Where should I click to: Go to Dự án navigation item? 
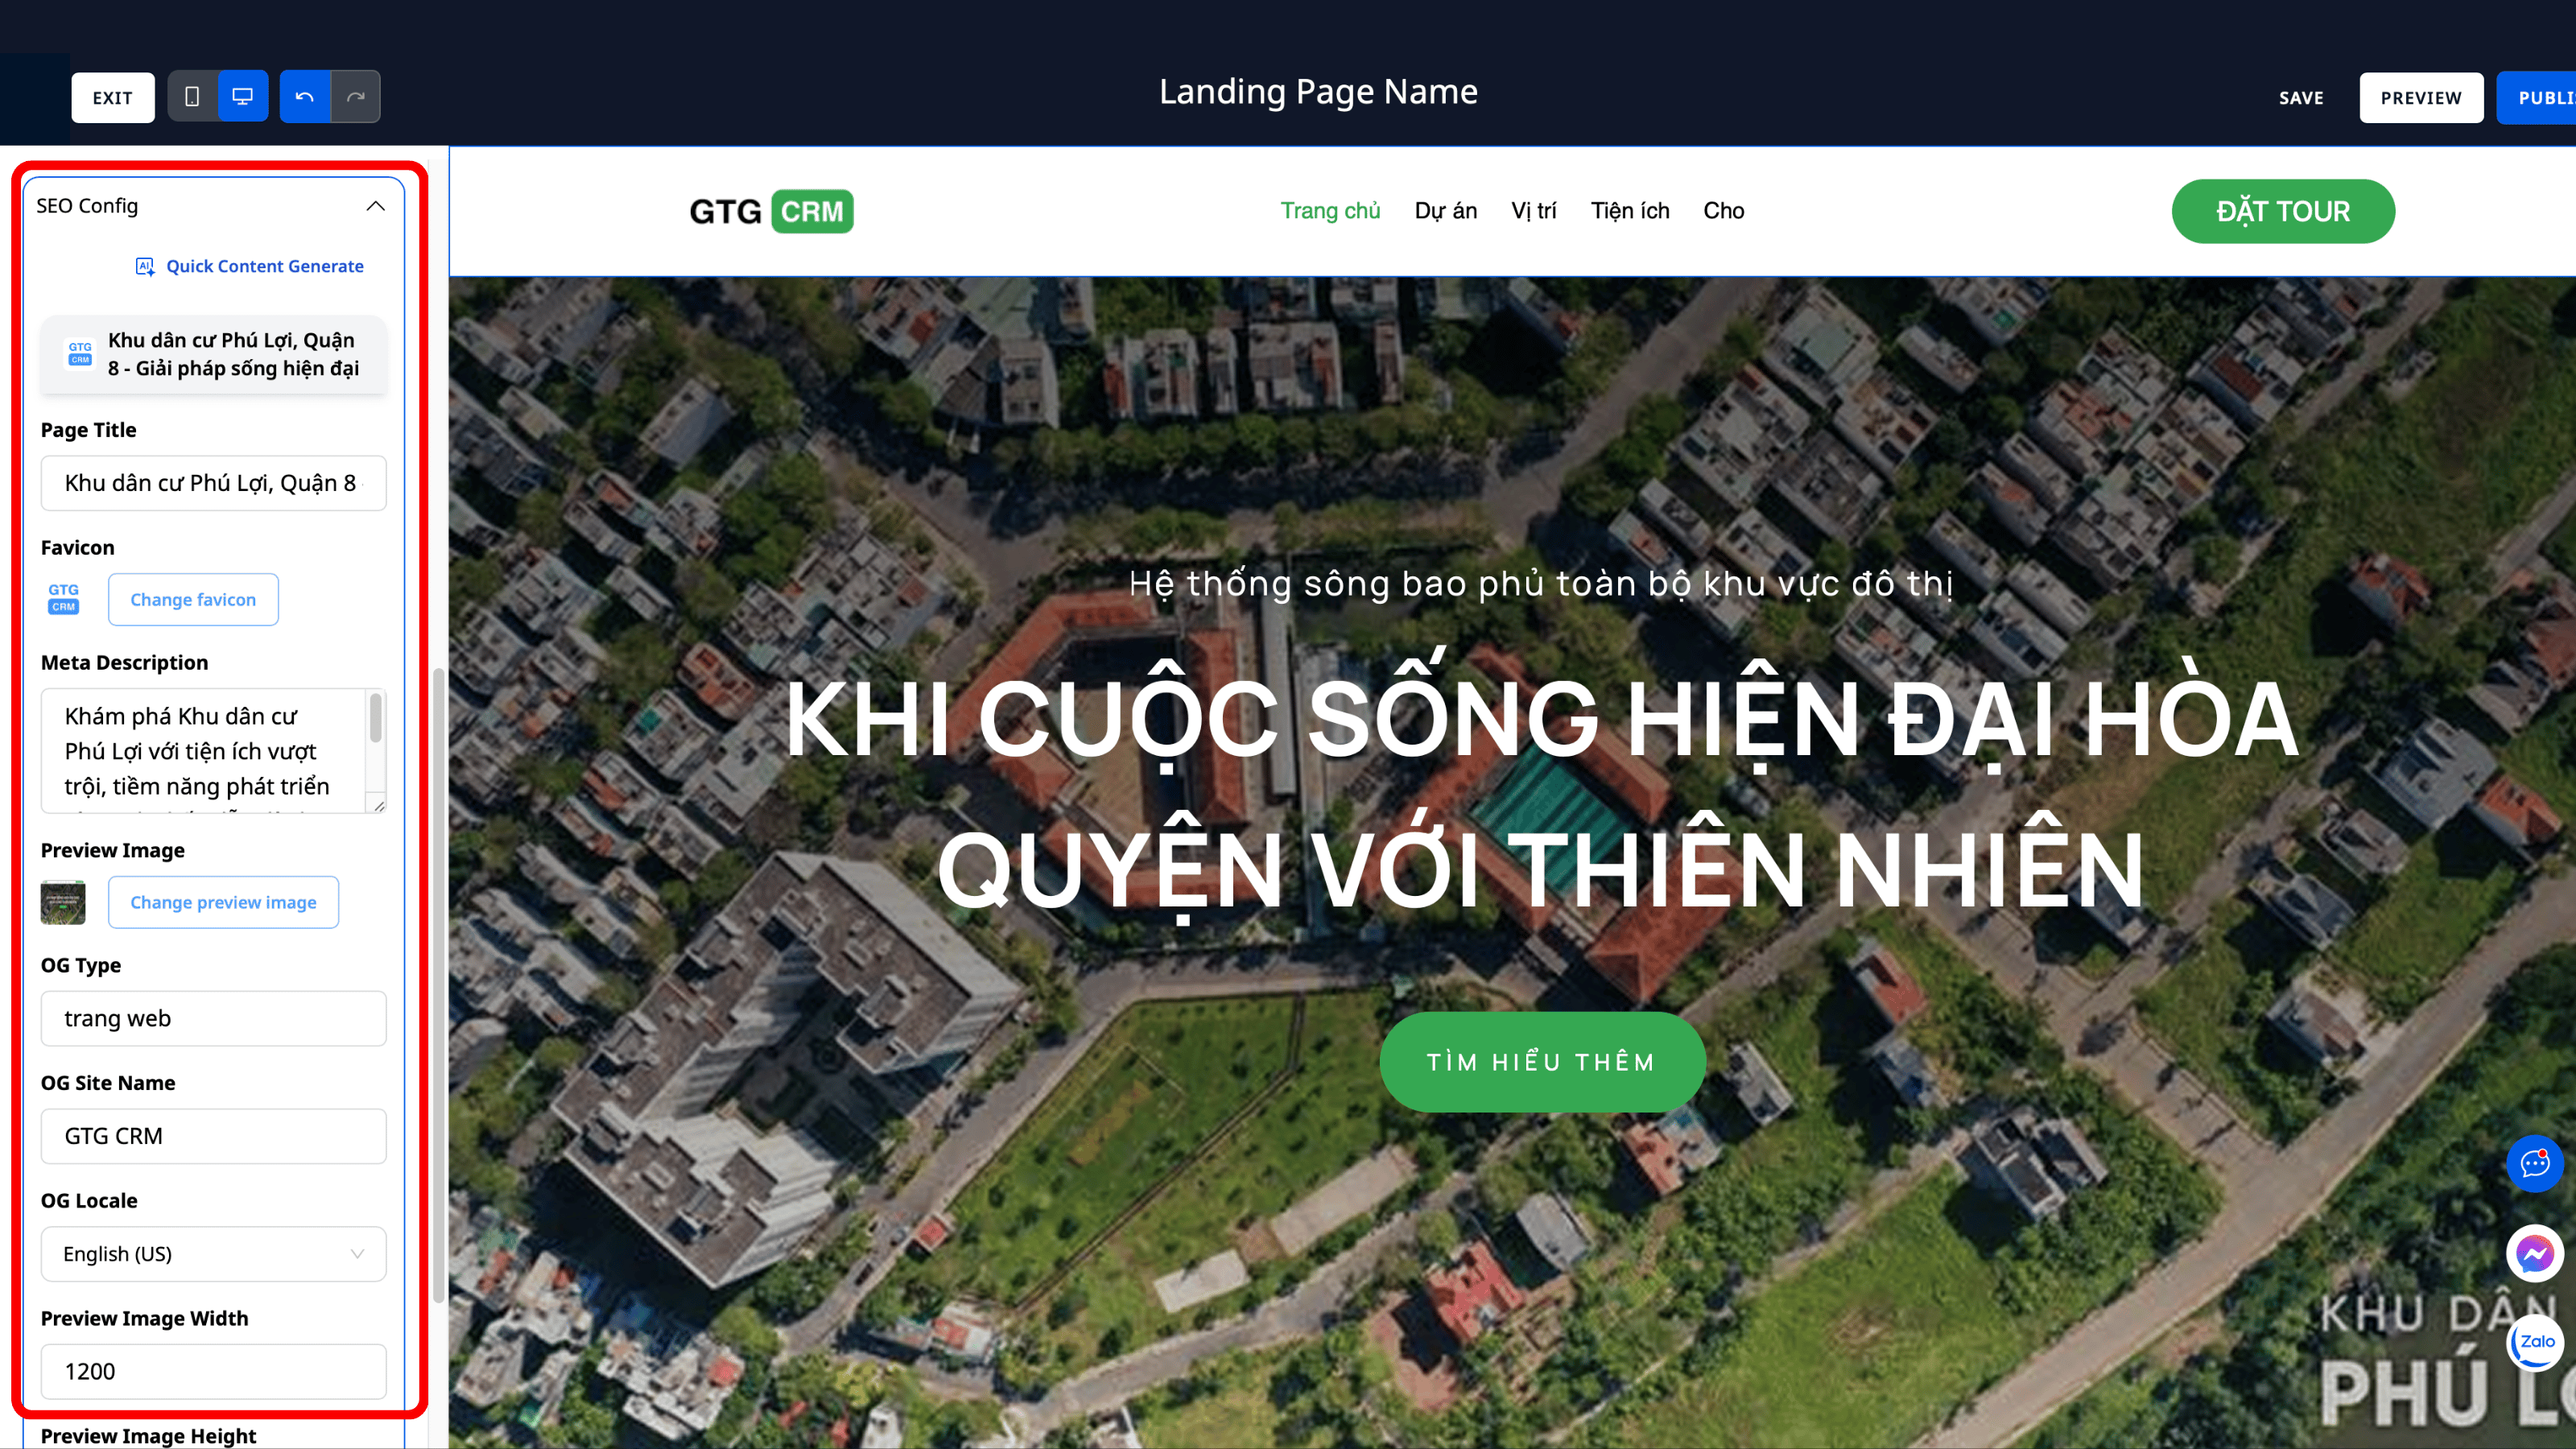point(1445,211)
